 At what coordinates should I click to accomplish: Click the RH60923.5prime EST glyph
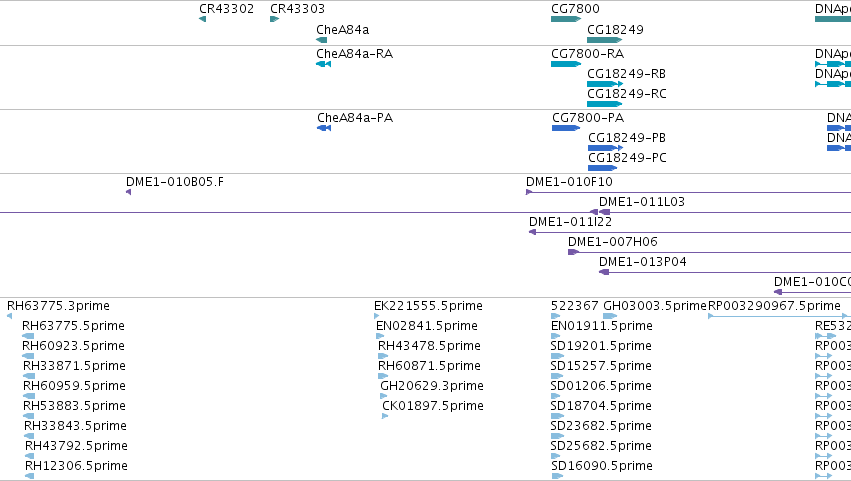pyautogui.click(x=28, y=357)
